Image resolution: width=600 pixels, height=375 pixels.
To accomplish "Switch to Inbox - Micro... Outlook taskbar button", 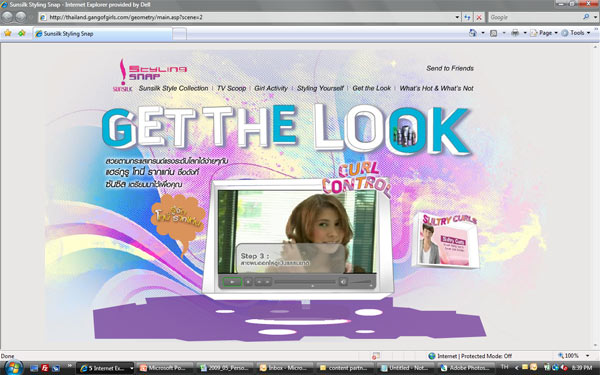I will 286,368.
